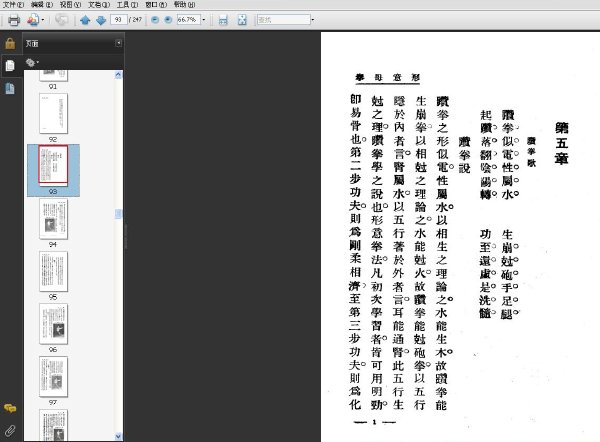Open the 帮助 (Help) menu
Viewport: 600px width, 442px height.
tap(184, 5)
